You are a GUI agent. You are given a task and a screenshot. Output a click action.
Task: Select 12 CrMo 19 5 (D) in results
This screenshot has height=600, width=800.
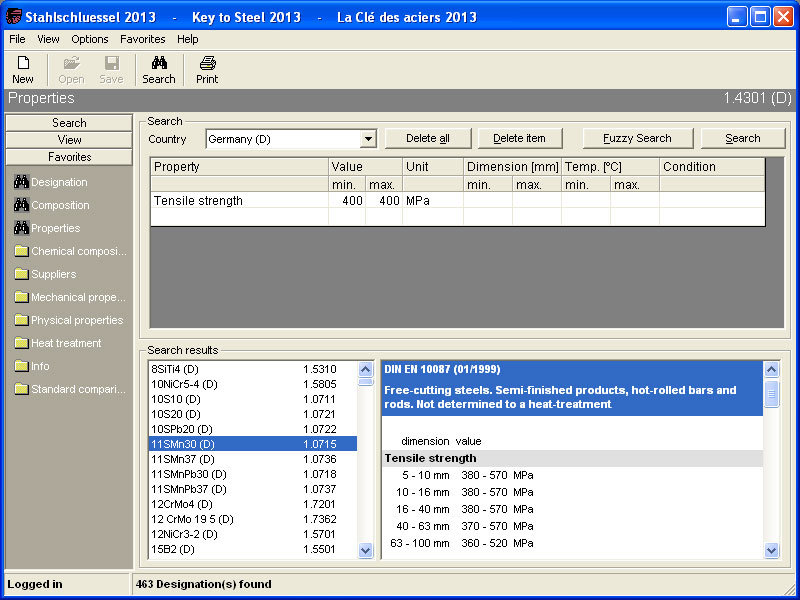tap(253, 519)
